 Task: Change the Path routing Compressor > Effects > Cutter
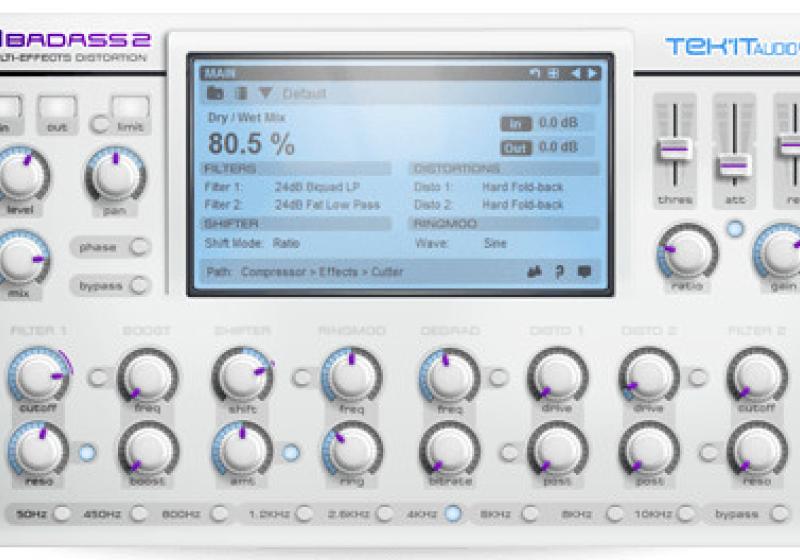coord(322,272)
